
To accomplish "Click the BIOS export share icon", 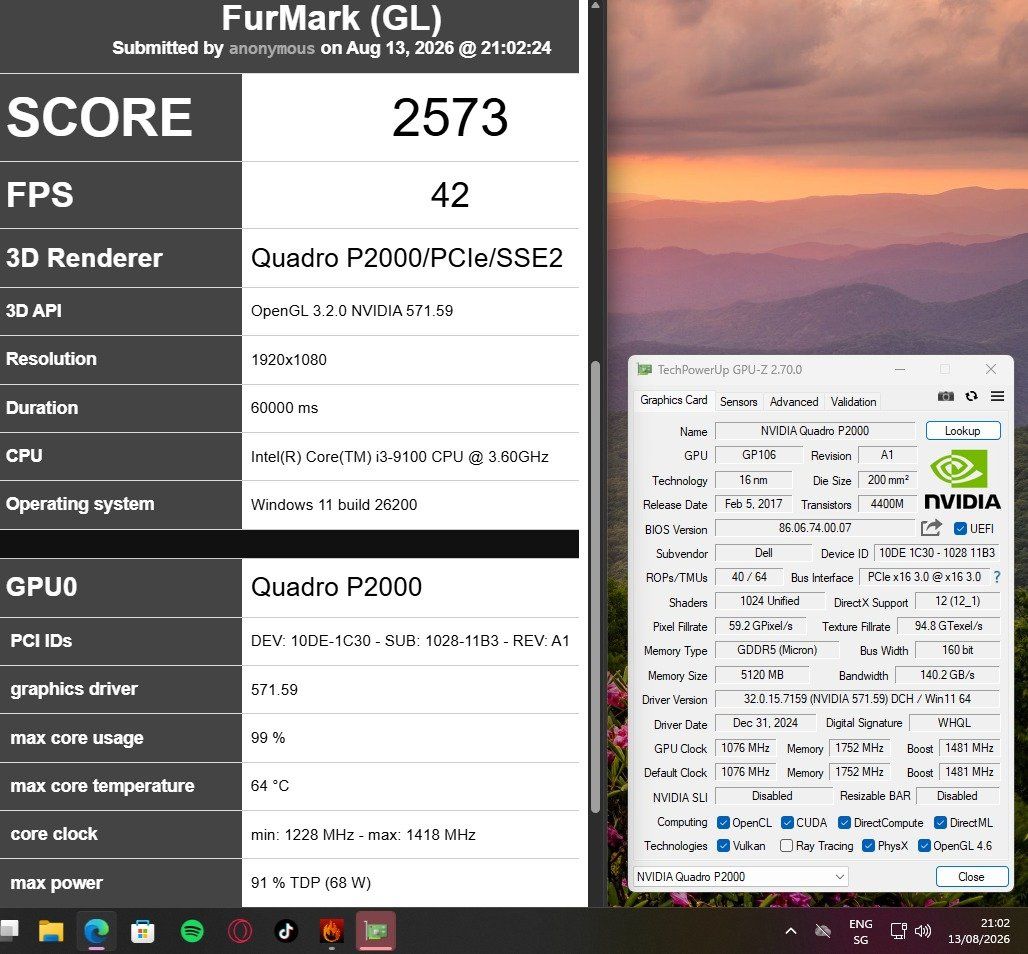I will 931,528.
